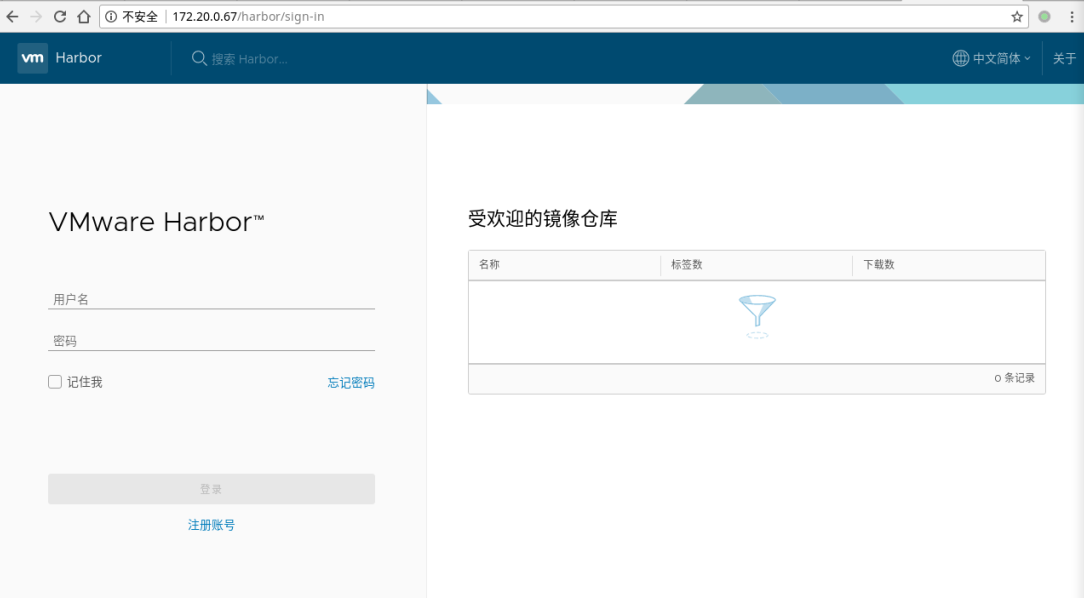Focus the 密码 input field
Screen dimensions: 1084x598
[212, 341]
